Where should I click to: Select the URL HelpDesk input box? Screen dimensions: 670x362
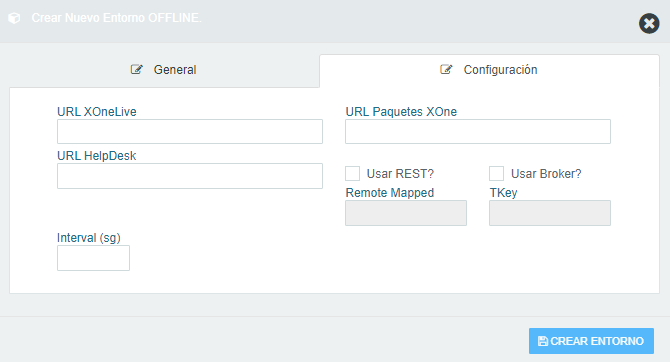coord(190,176)
